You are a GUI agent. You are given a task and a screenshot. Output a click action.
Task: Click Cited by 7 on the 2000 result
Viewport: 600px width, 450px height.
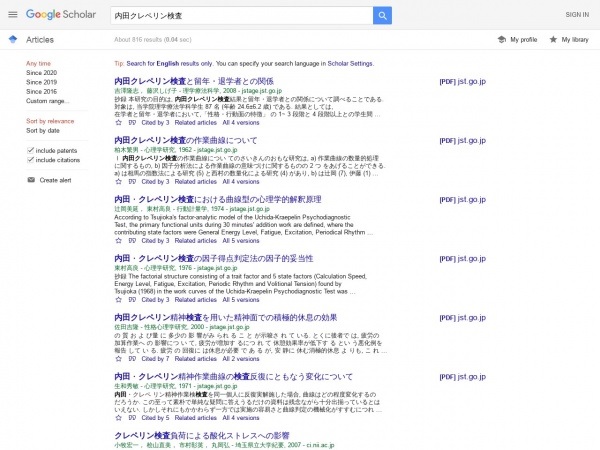click(x=155, y=359)
